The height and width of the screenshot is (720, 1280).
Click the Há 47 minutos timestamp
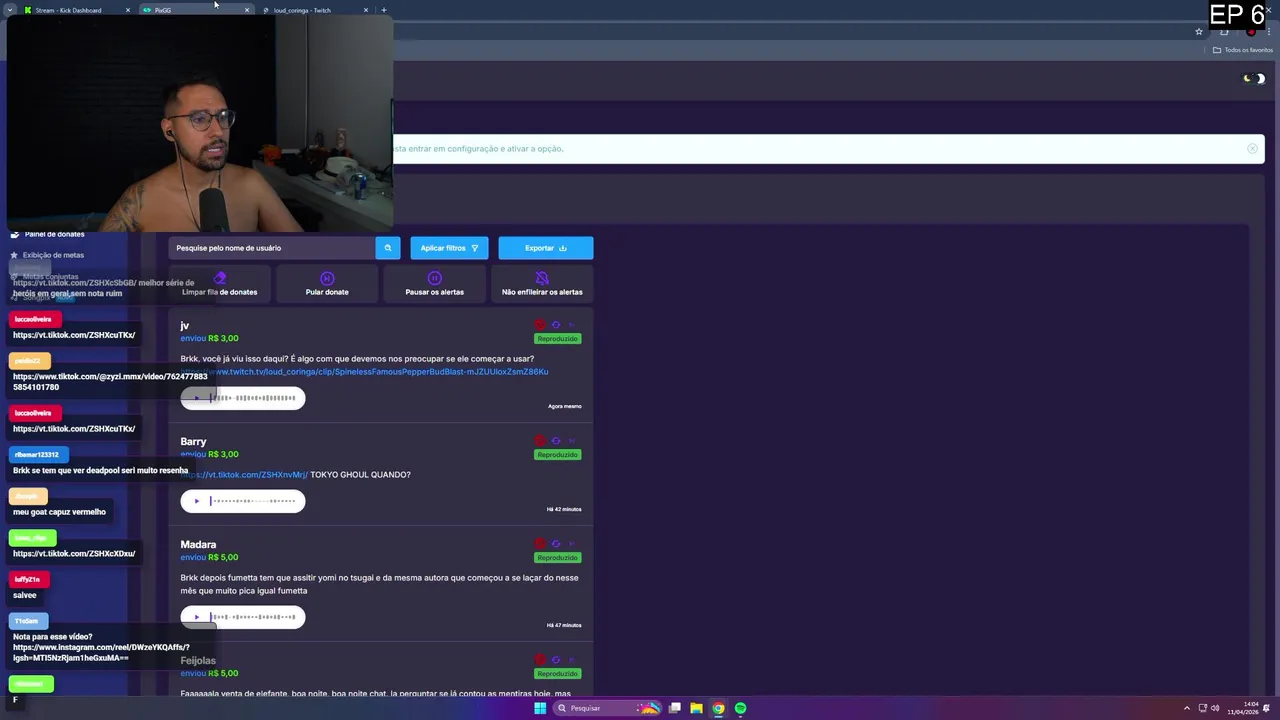[564, 625]
